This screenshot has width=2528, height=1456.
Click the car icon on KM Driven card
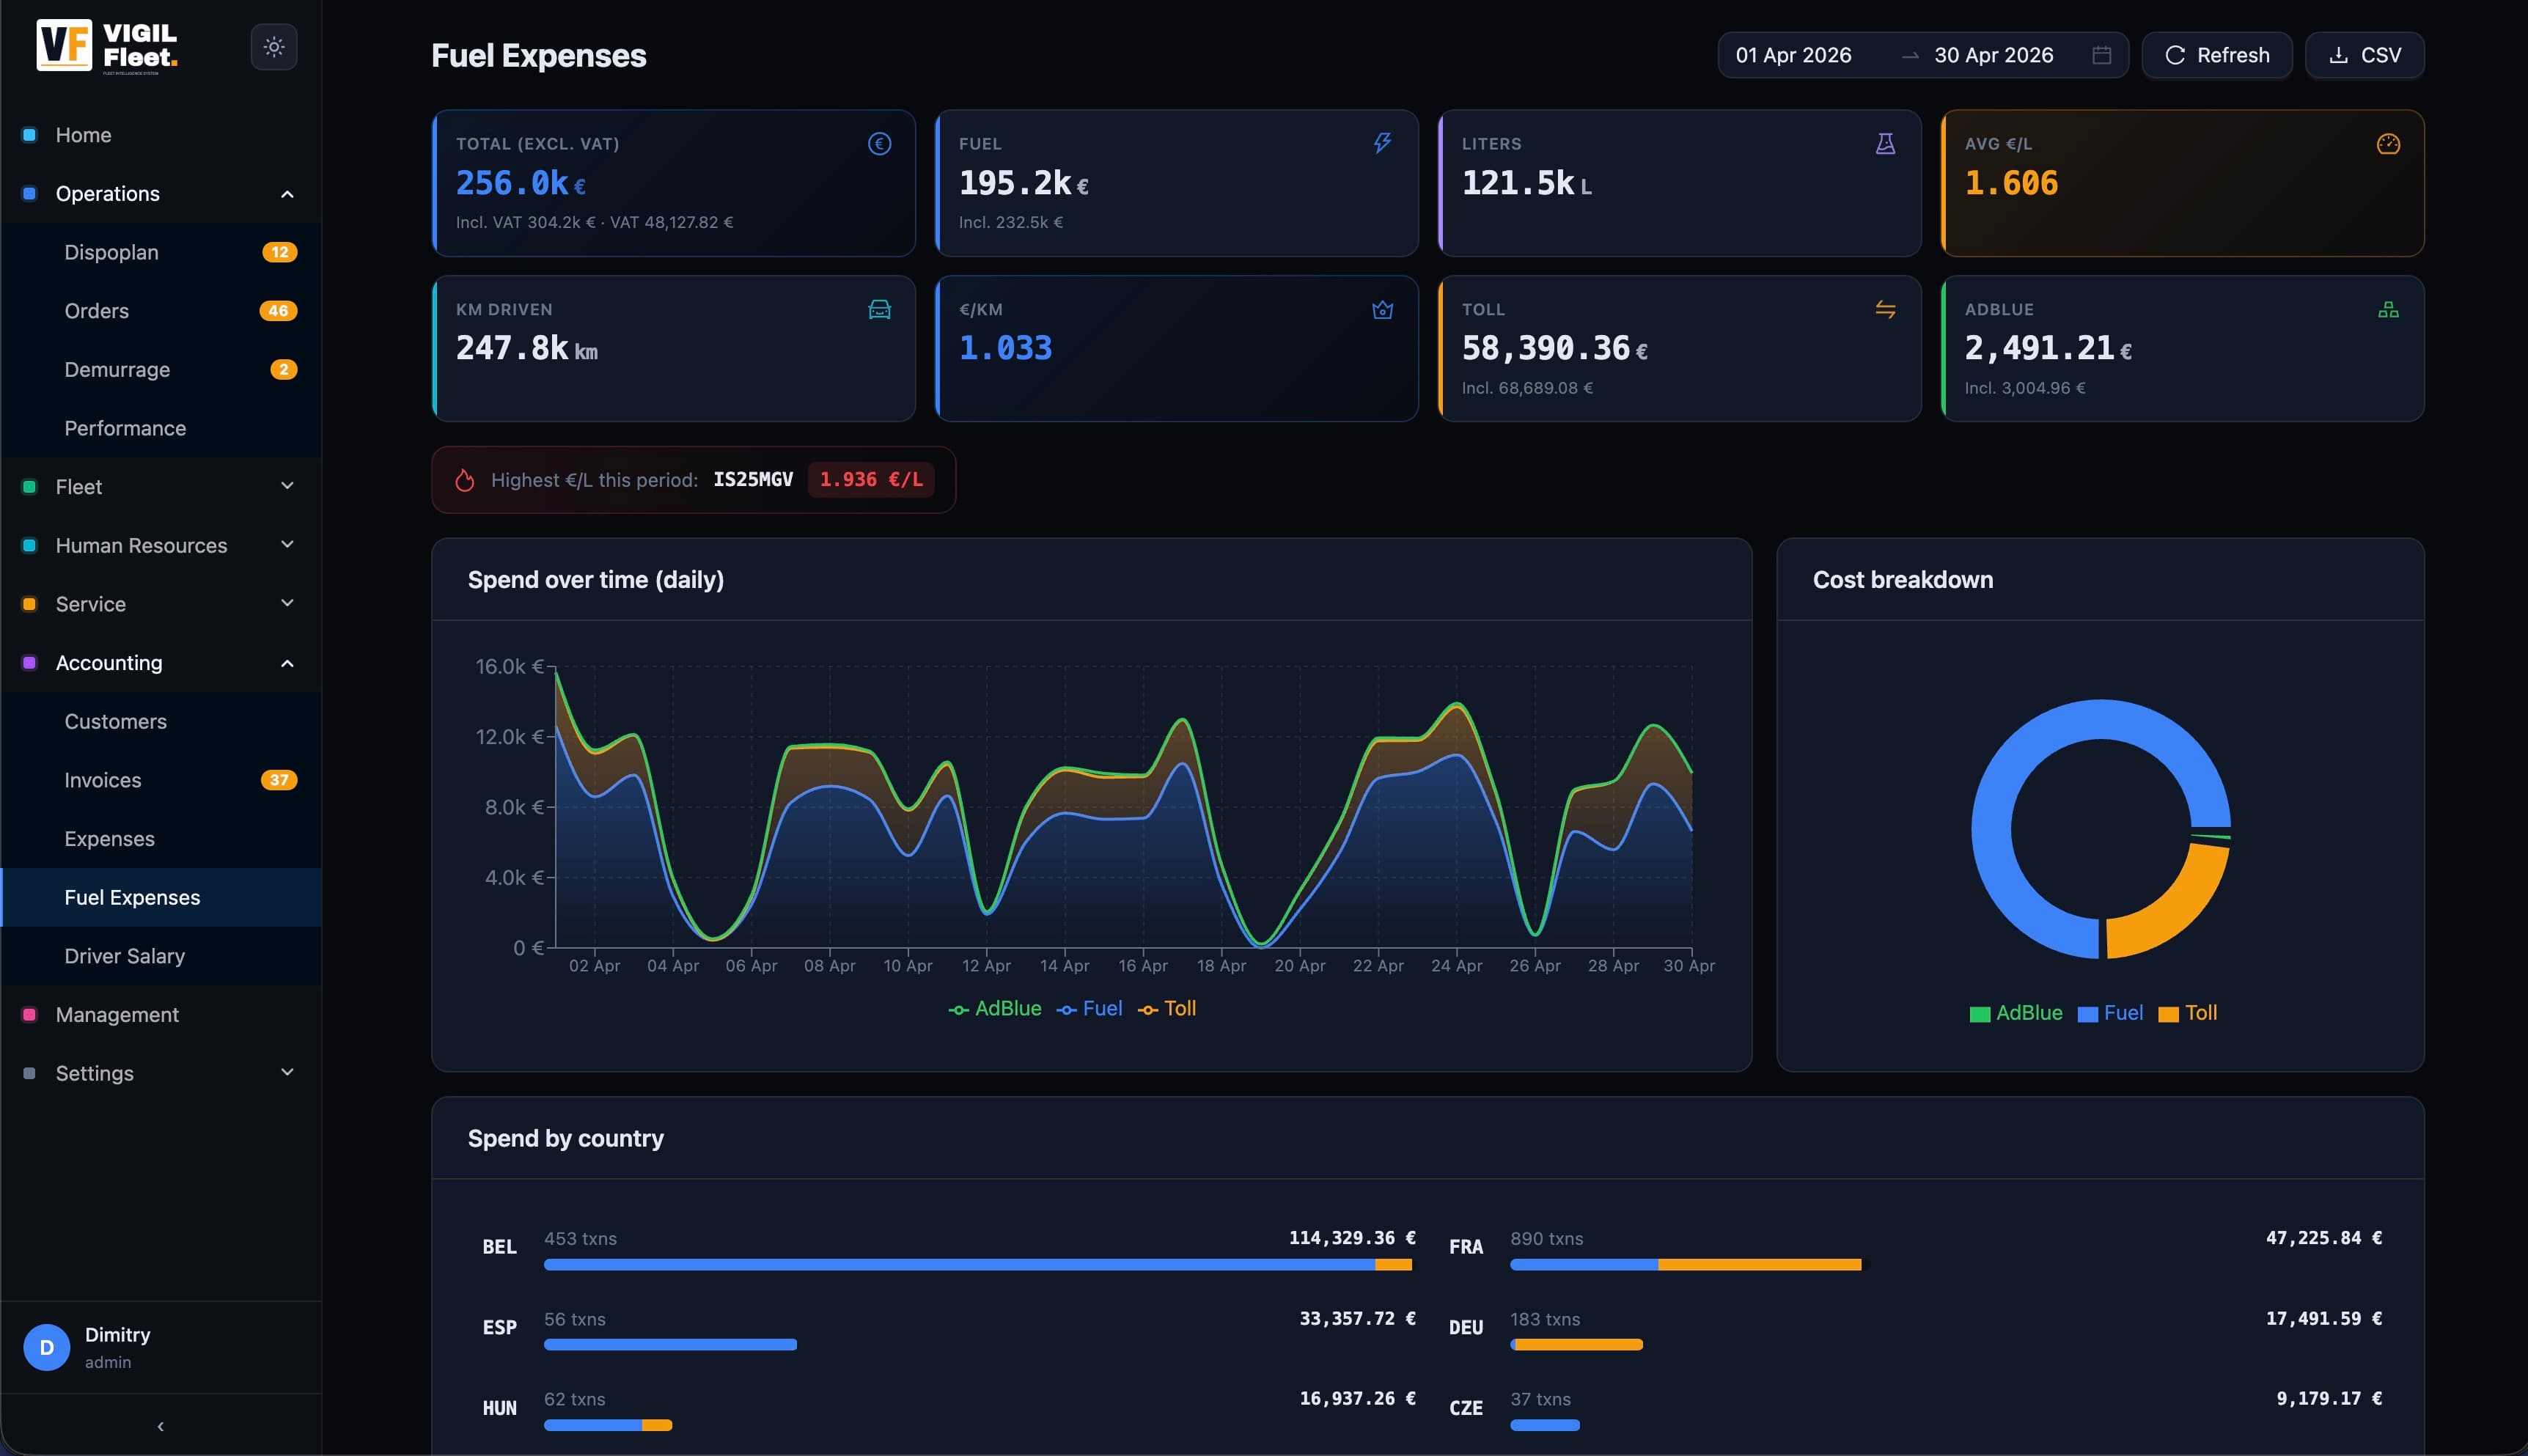(x=879, y=310)
